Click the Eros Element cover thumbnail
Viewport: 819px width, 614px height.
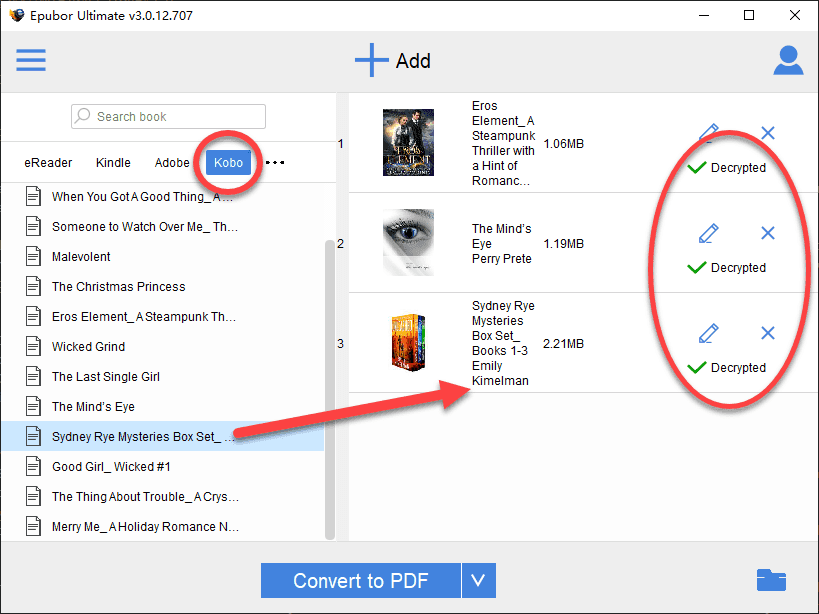408,142
